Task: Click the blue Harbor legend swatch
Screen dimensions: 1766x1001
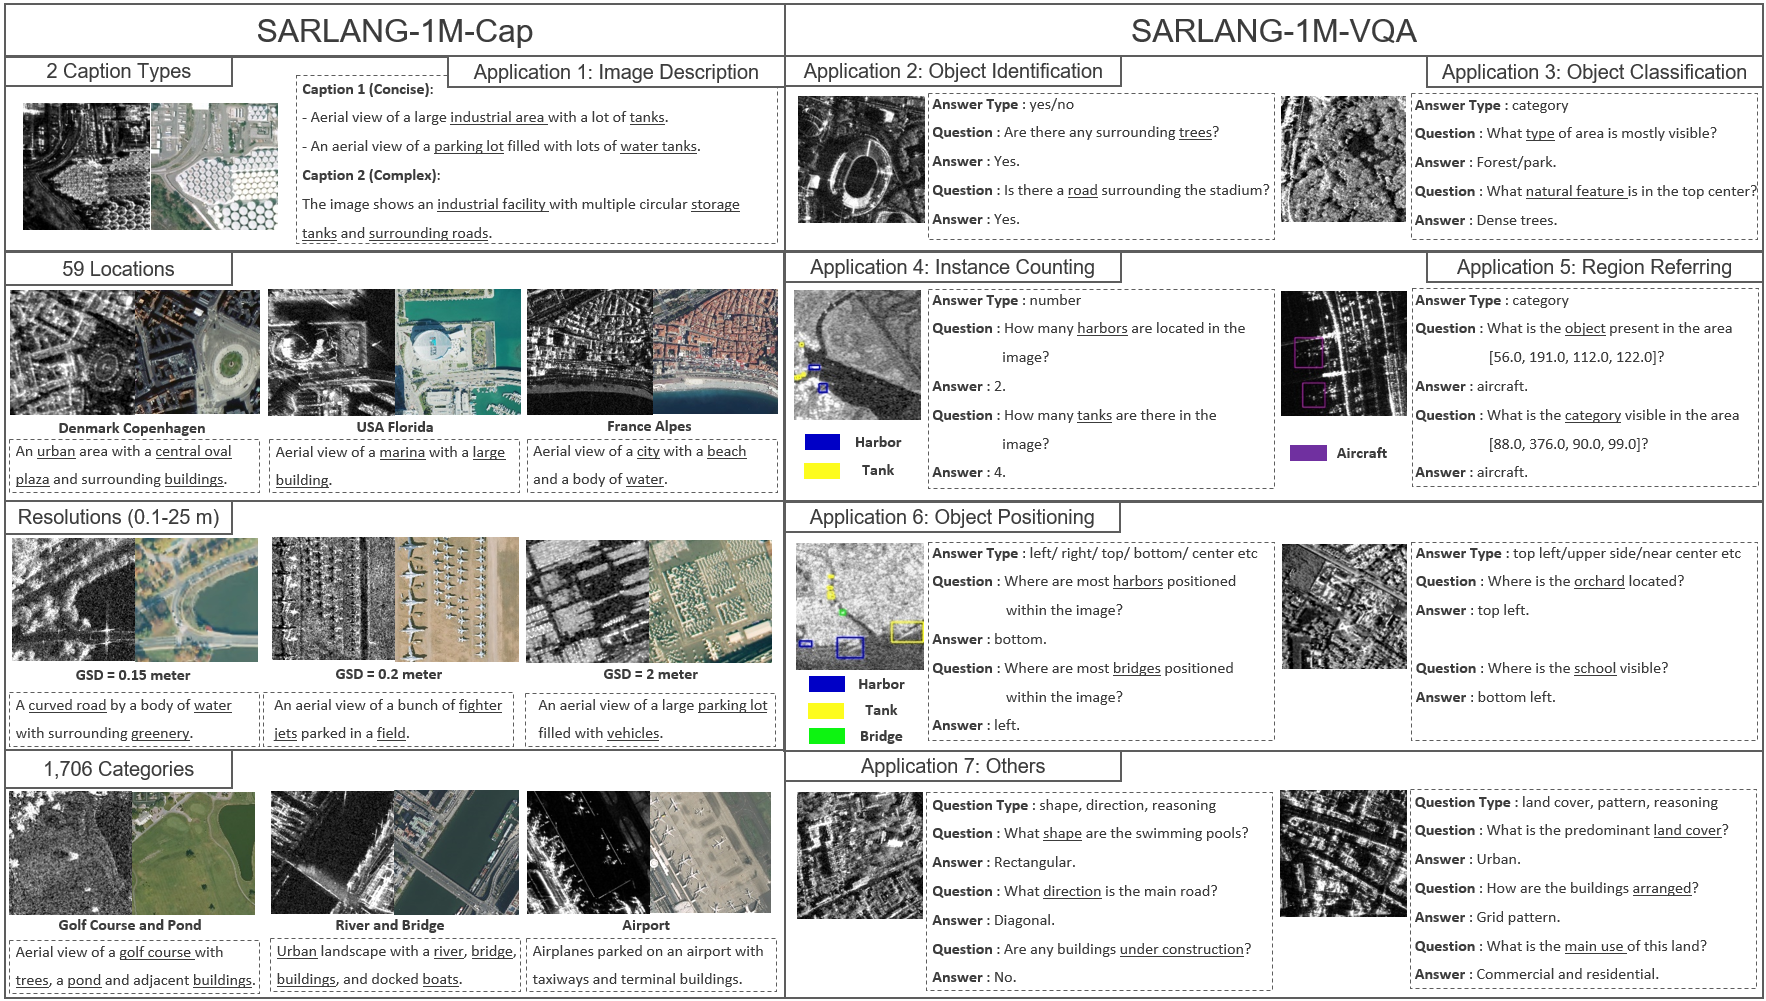Action: point(822,442)
